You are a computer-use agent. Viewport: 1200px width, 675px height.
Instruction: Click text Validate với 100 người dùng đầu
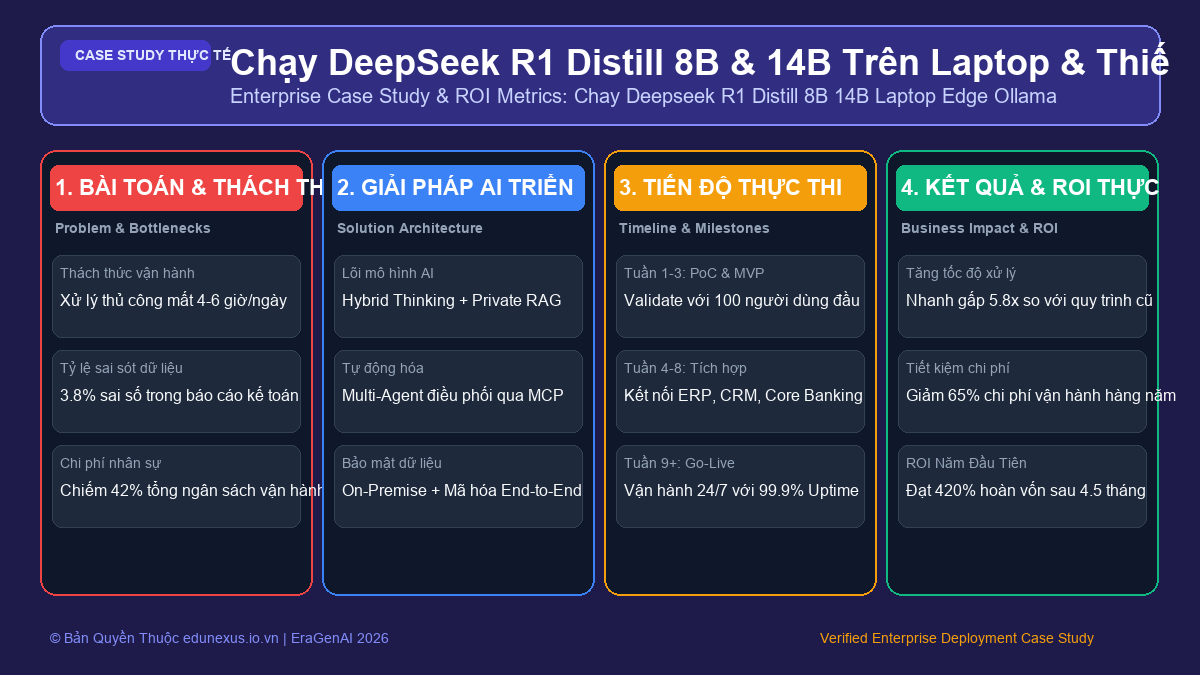pyautogui.click(x=742, y=300)
